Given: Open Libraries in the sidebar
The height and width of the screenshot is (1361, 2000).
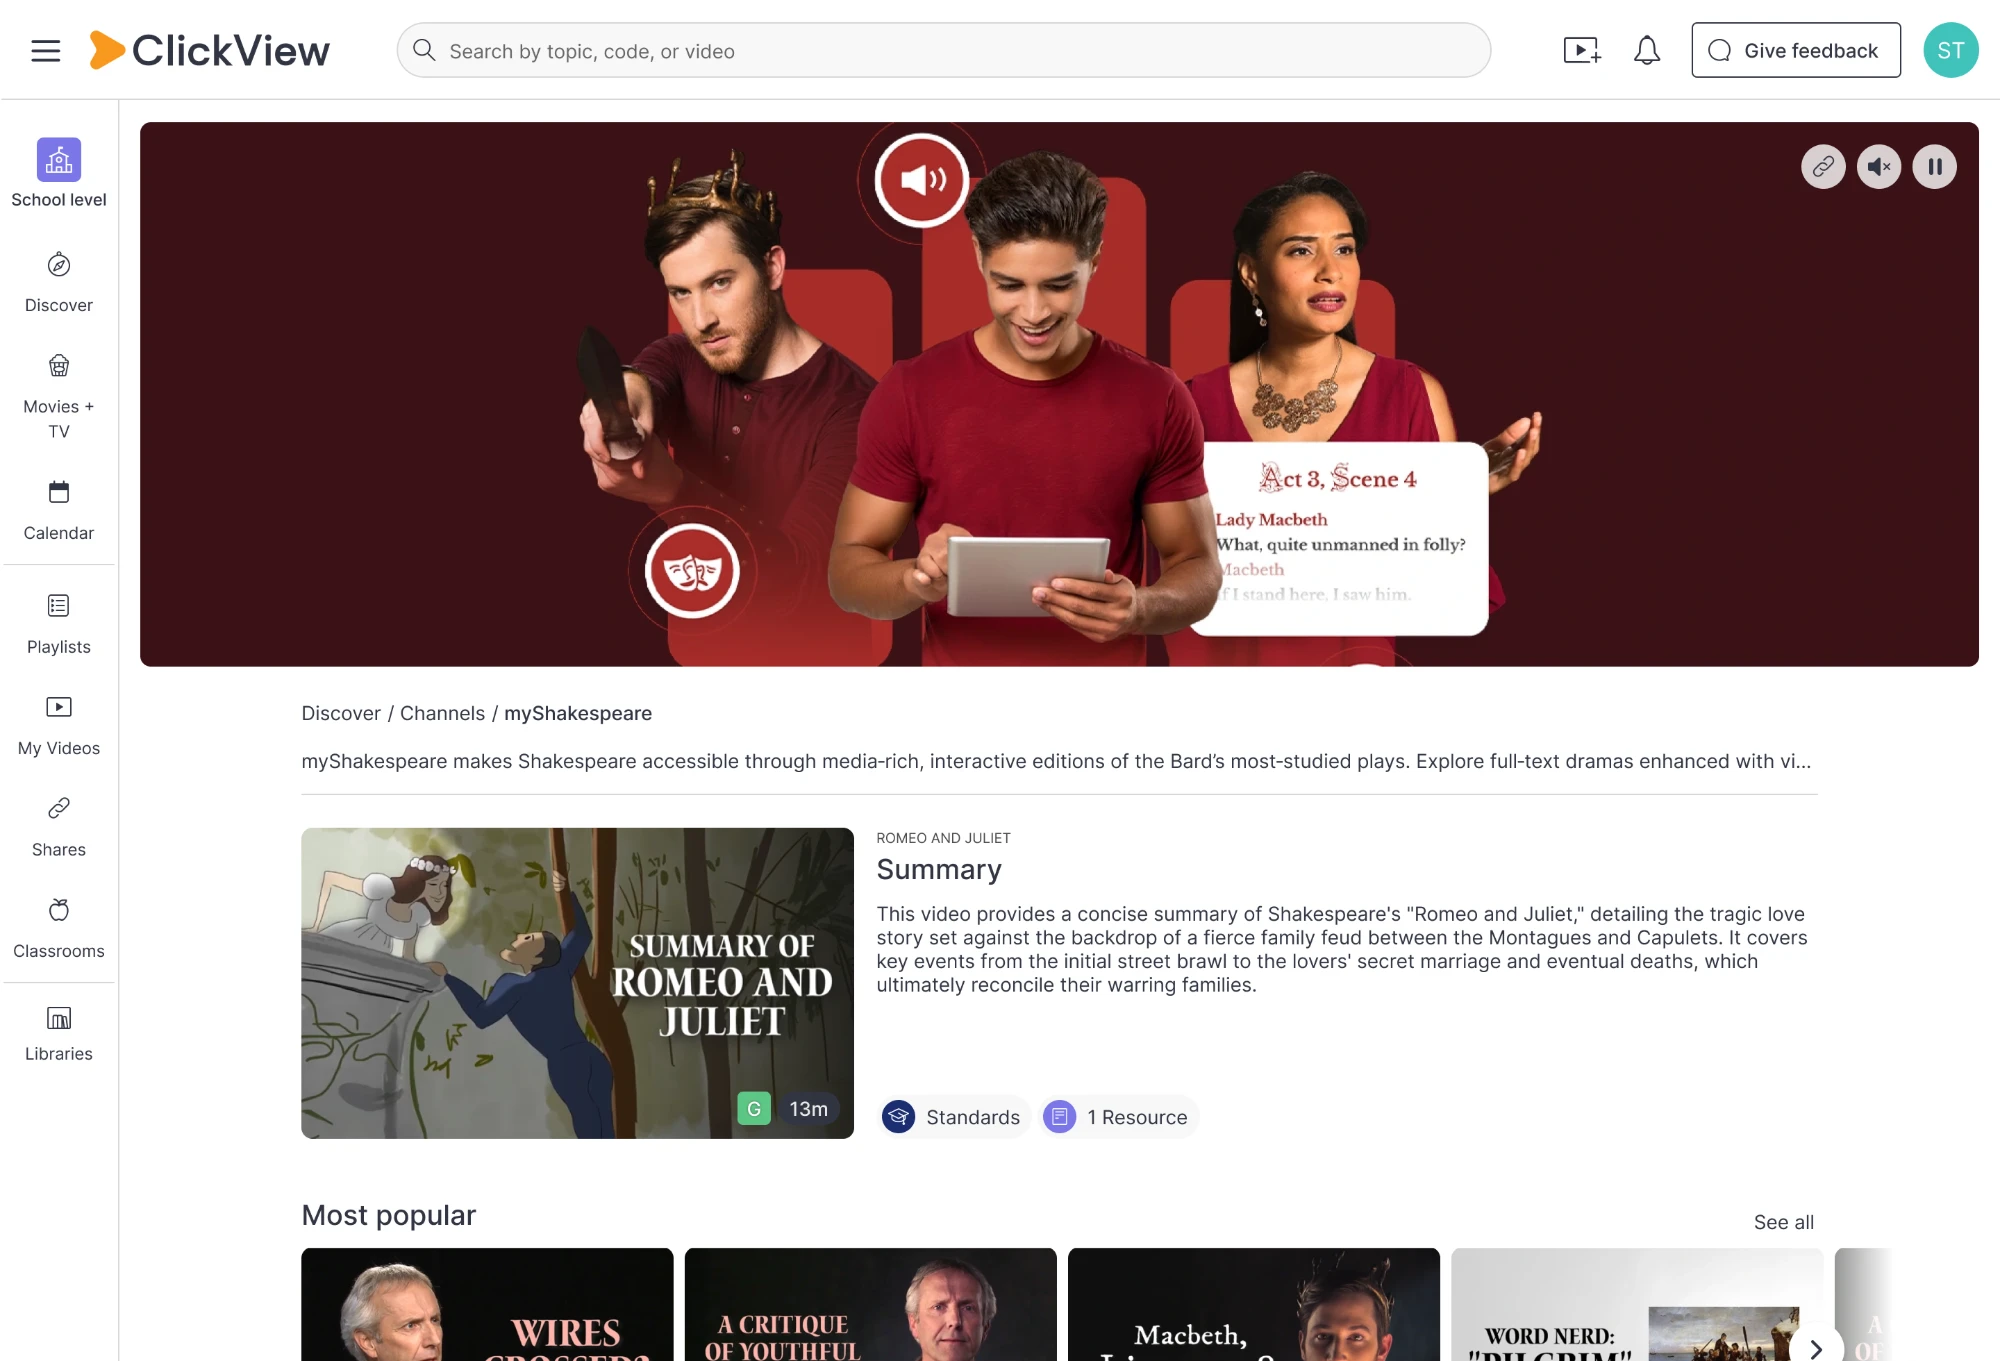Looking at the screenshot, I should (x=59, y=1034).
